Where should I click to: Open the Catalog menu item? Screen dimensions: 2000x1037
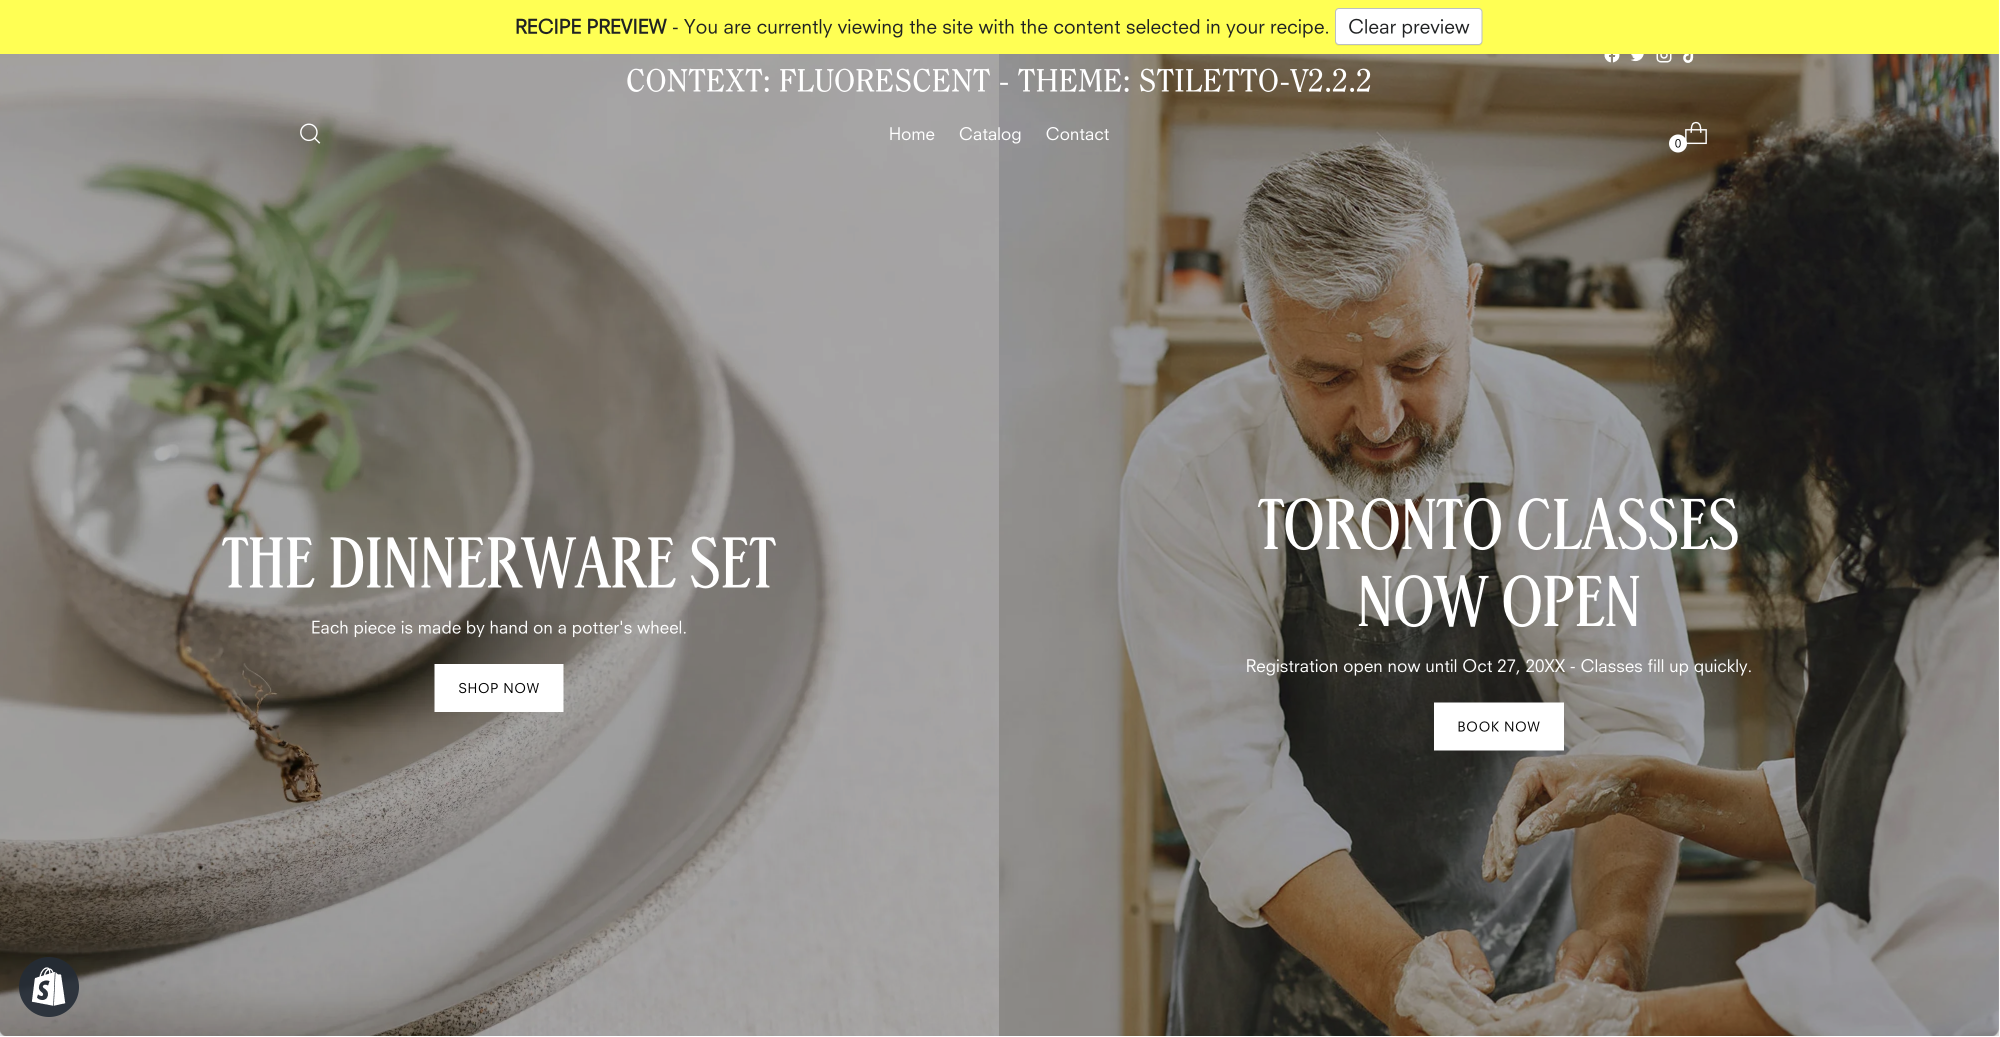pos(990,134)
